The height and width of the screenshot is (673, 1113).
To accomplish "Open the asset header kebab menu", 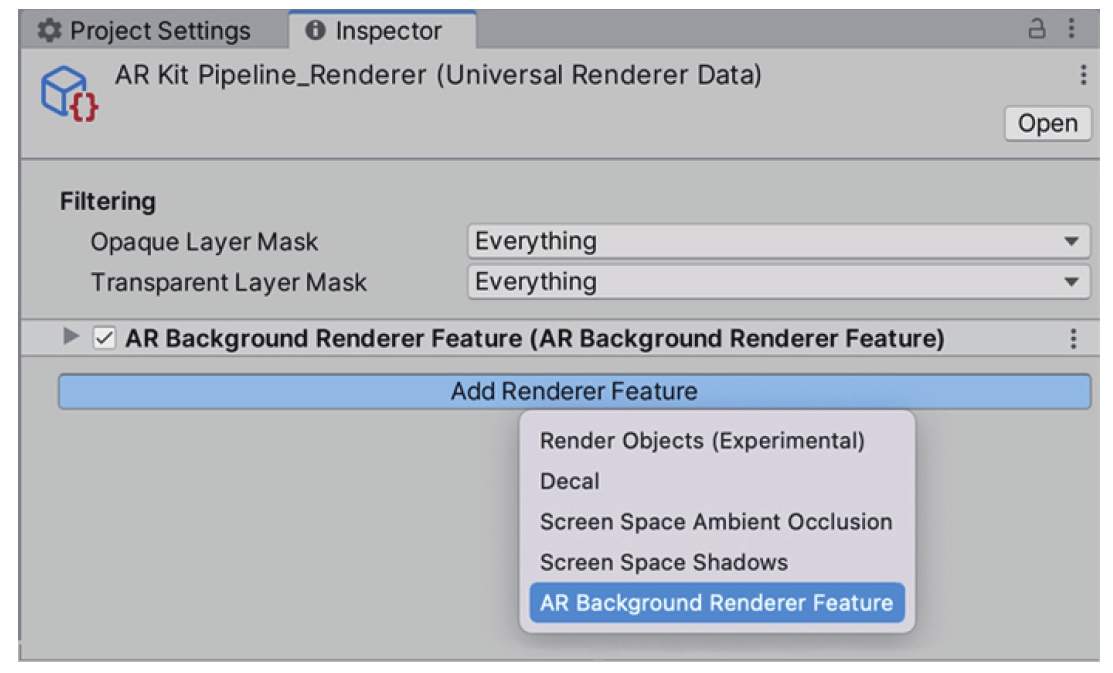I will tap(1083, 75).
